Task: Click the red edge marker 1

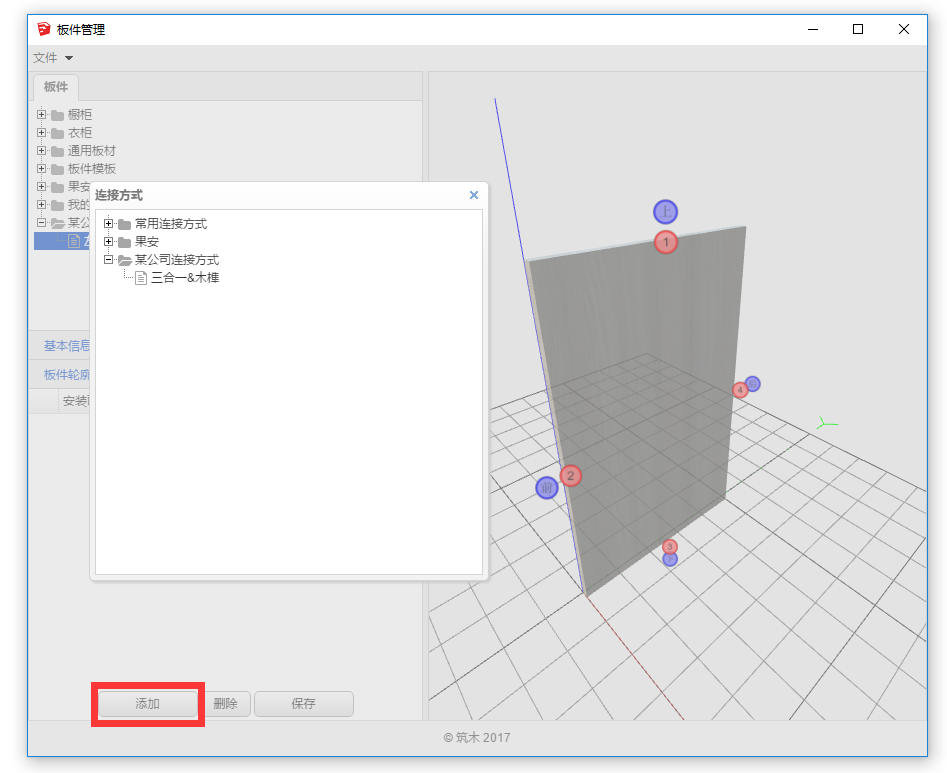Action: (666, 242)
